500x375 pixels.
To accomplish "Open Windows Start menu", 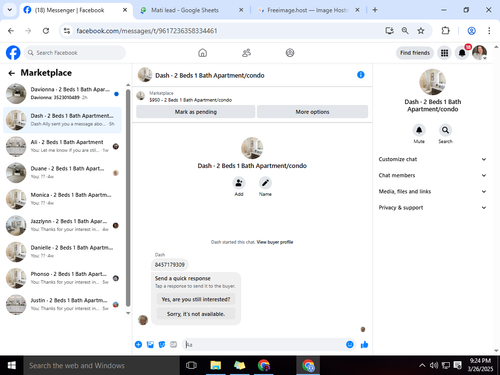I will click(12, 365).
